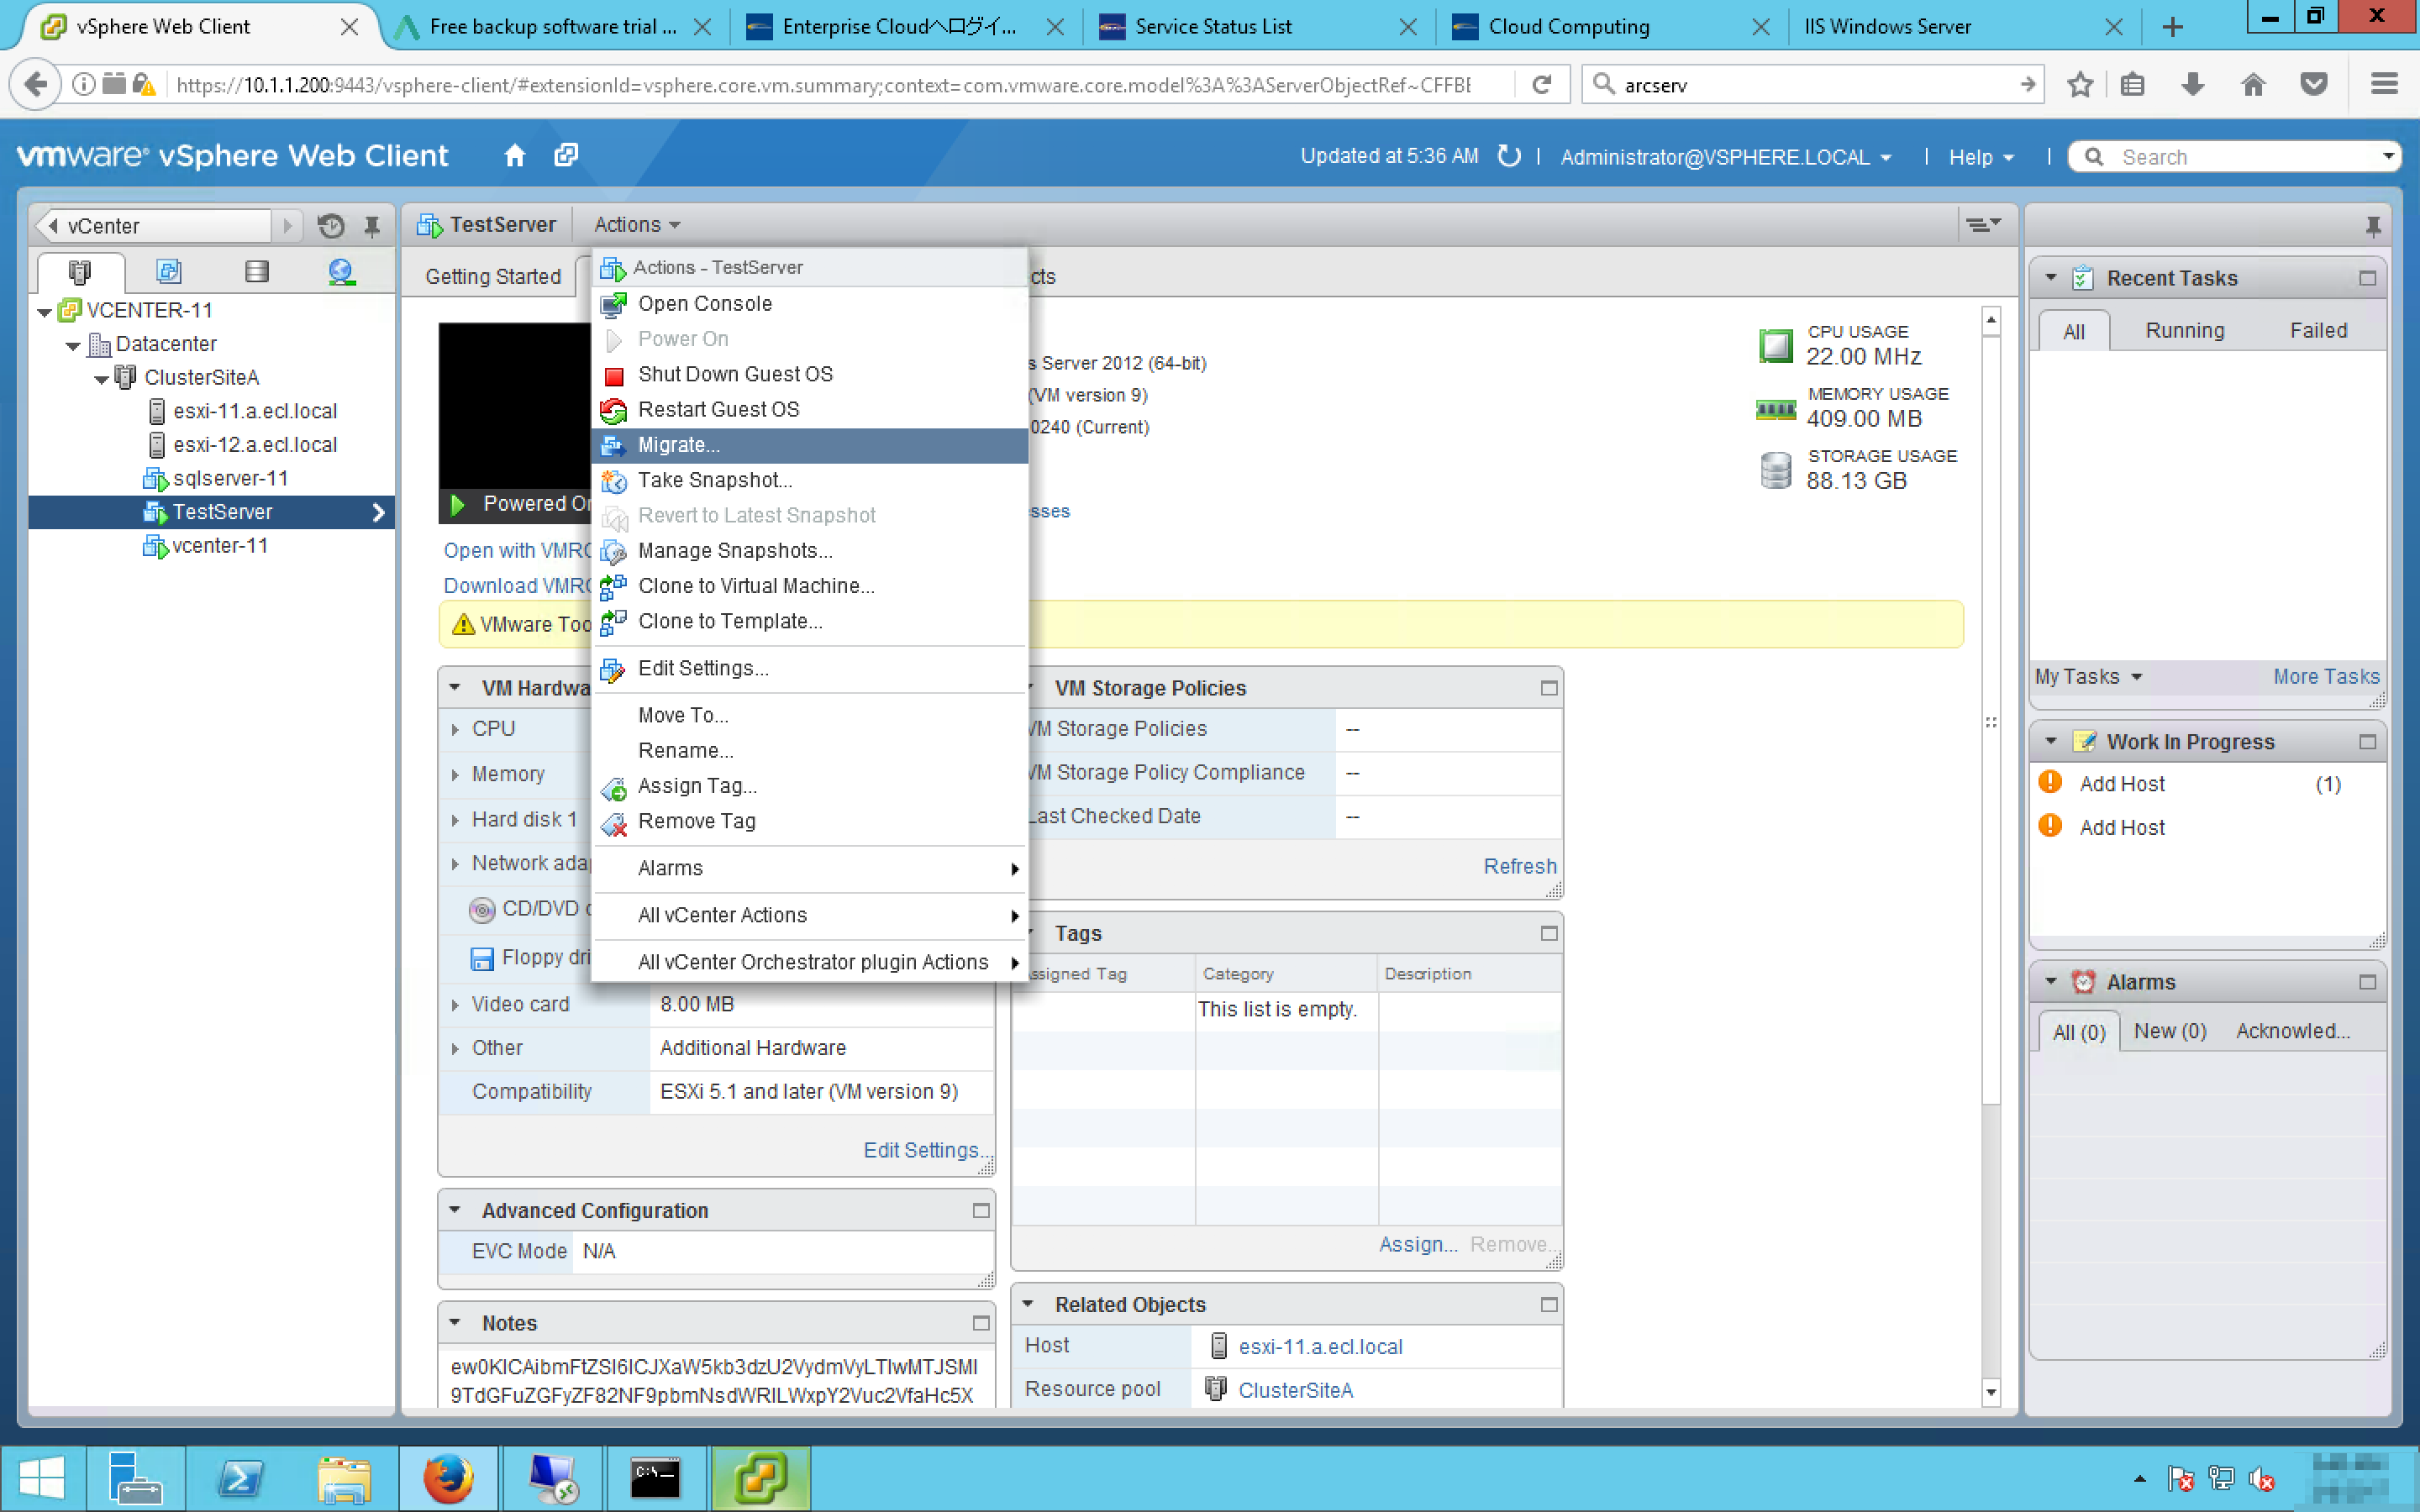Screen dimensions: 2420x1512
Task: Expand the Hard disk 1 row
Action: click(455, 820)
